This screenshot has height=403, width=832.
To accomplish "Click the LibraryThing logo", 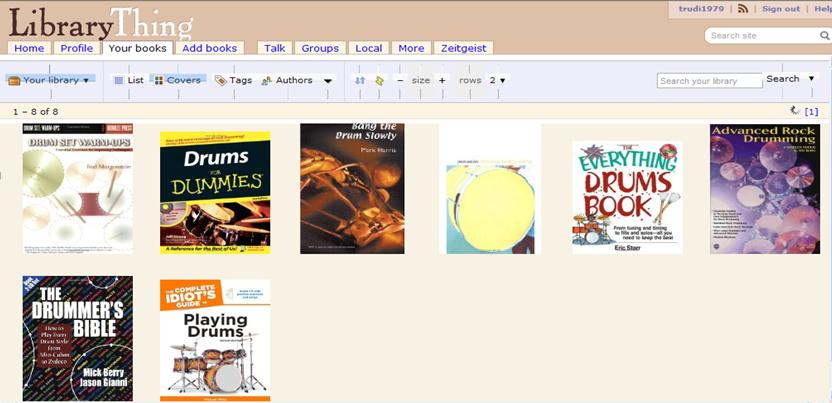I will pos(101,24).
